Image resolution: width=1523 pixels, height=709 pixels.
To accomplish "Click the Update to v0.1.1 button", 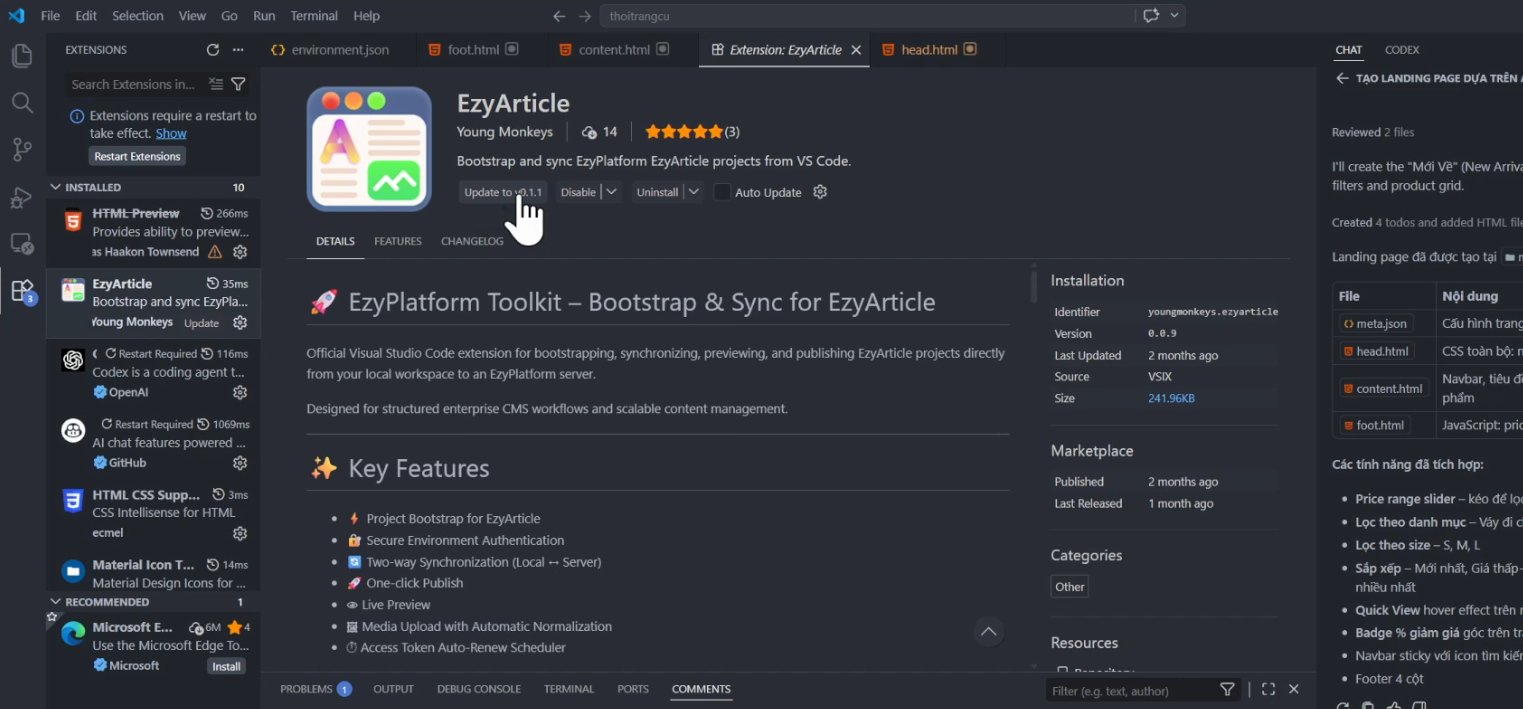I will pos(503,192).
